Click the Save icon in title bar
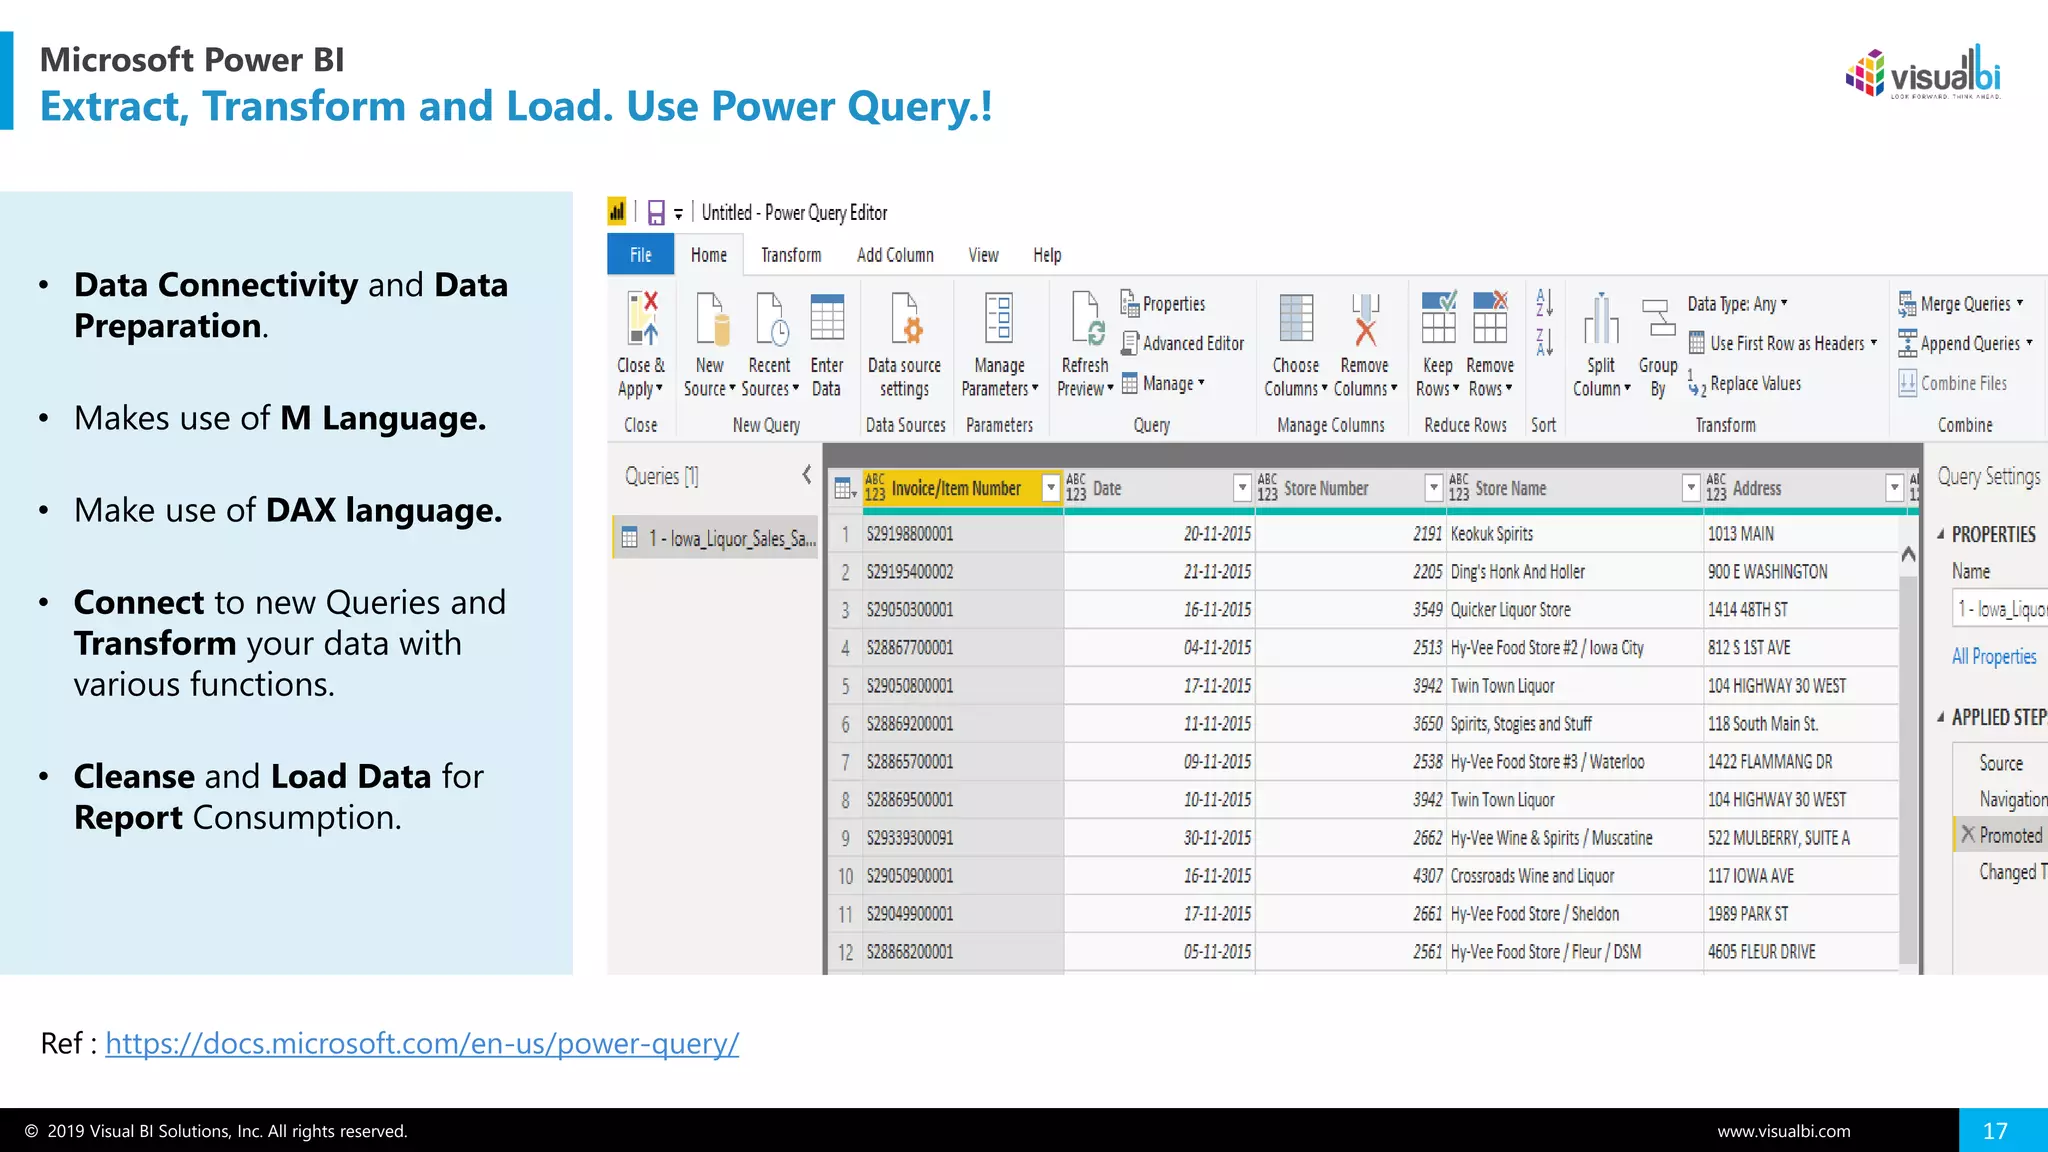Image resolution: width=2048 pixels, height=1152 pixels. (x=656, y=212)
